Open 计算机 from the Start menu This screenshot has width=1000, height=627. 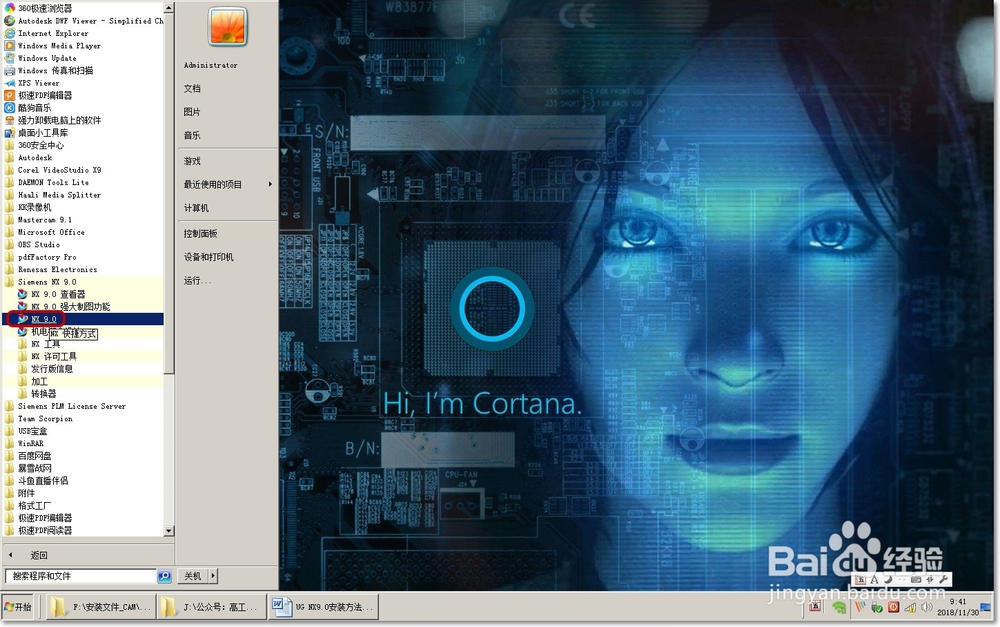tap(196, 208)
